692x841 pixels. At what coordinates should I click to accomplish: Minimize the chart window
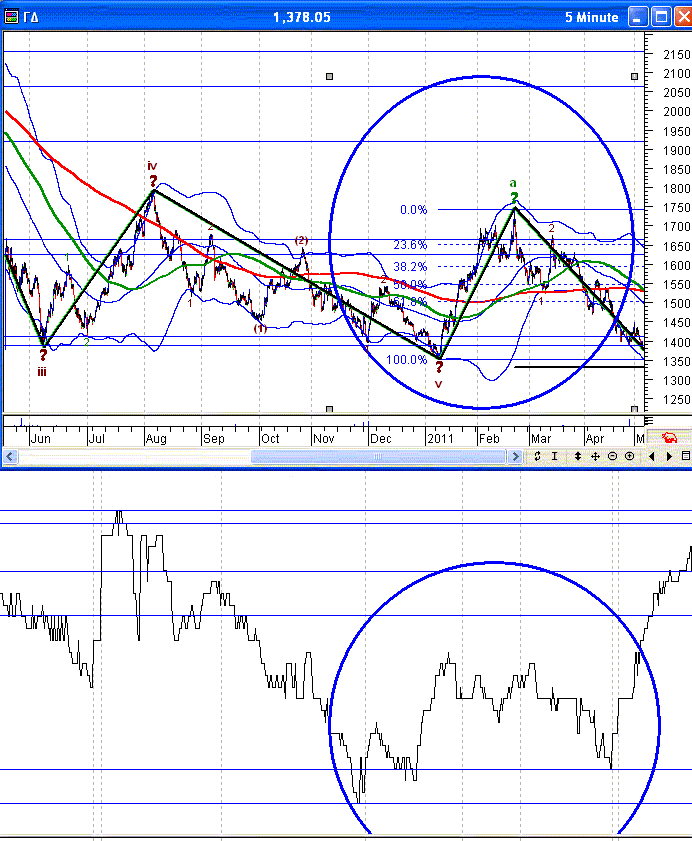coord(639,17)
